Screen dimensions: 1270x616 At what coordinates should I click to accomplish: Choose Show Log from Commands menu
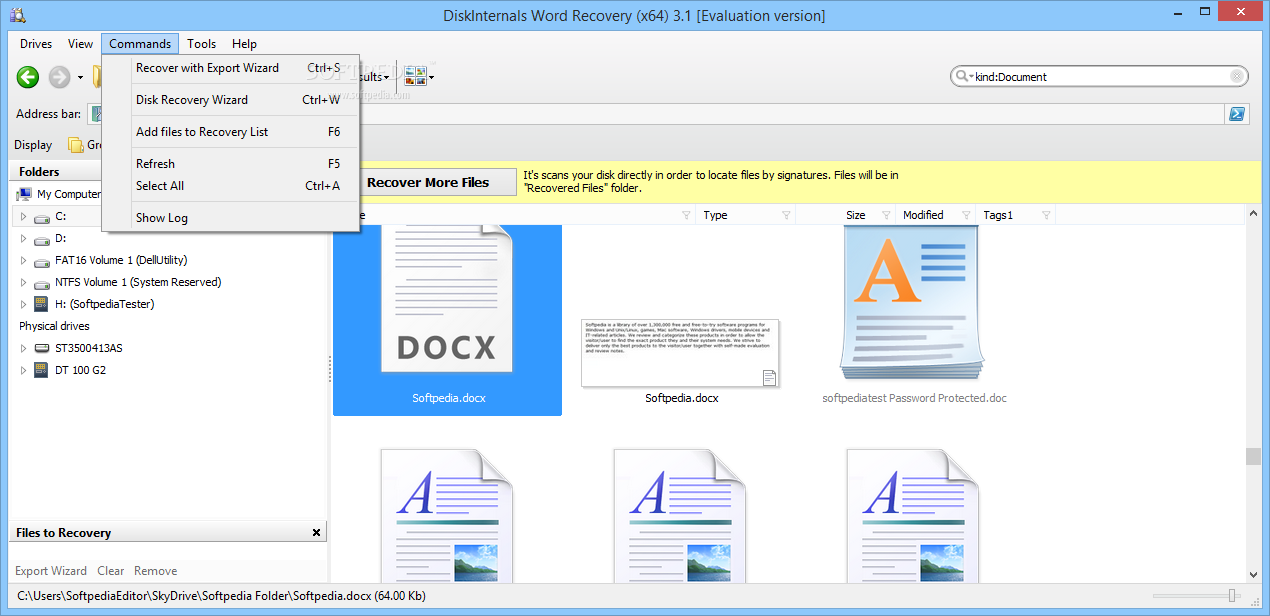coord(231,218)
